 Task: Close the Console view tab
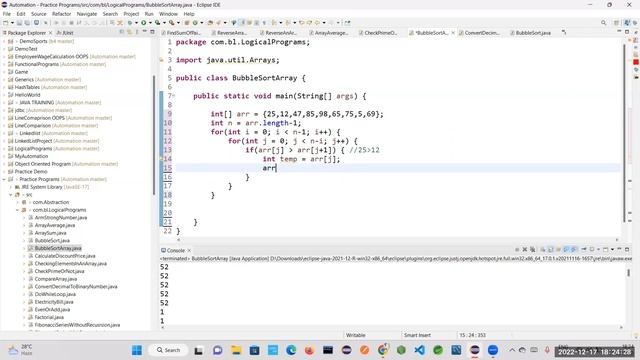click(x=189, y=250)
